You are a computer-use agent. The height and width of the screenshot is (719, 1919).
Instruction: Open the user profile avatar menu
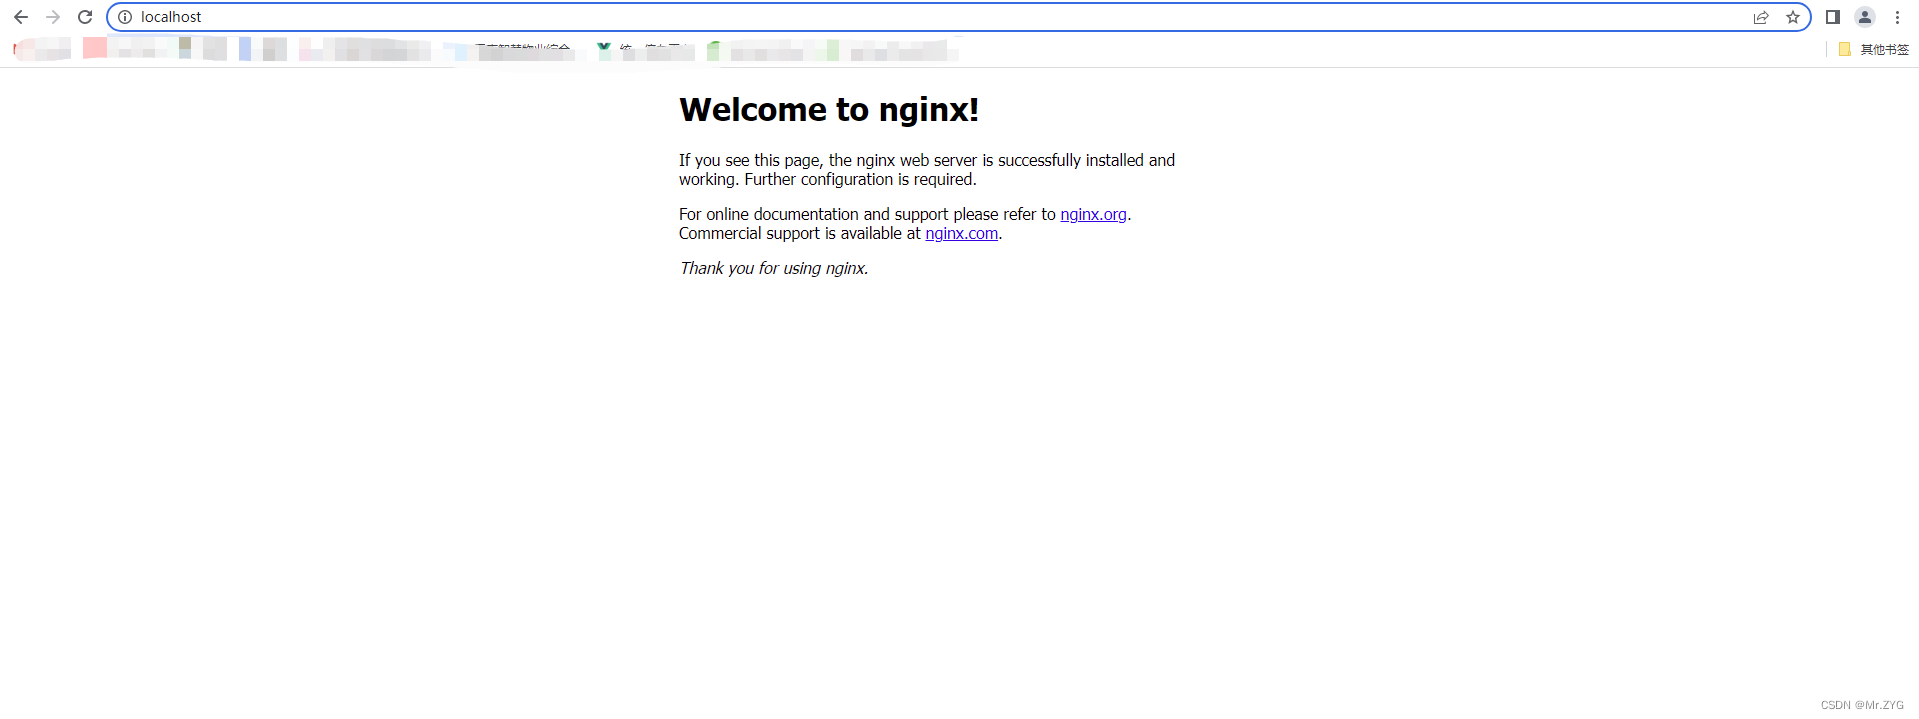click(1865, 17)
